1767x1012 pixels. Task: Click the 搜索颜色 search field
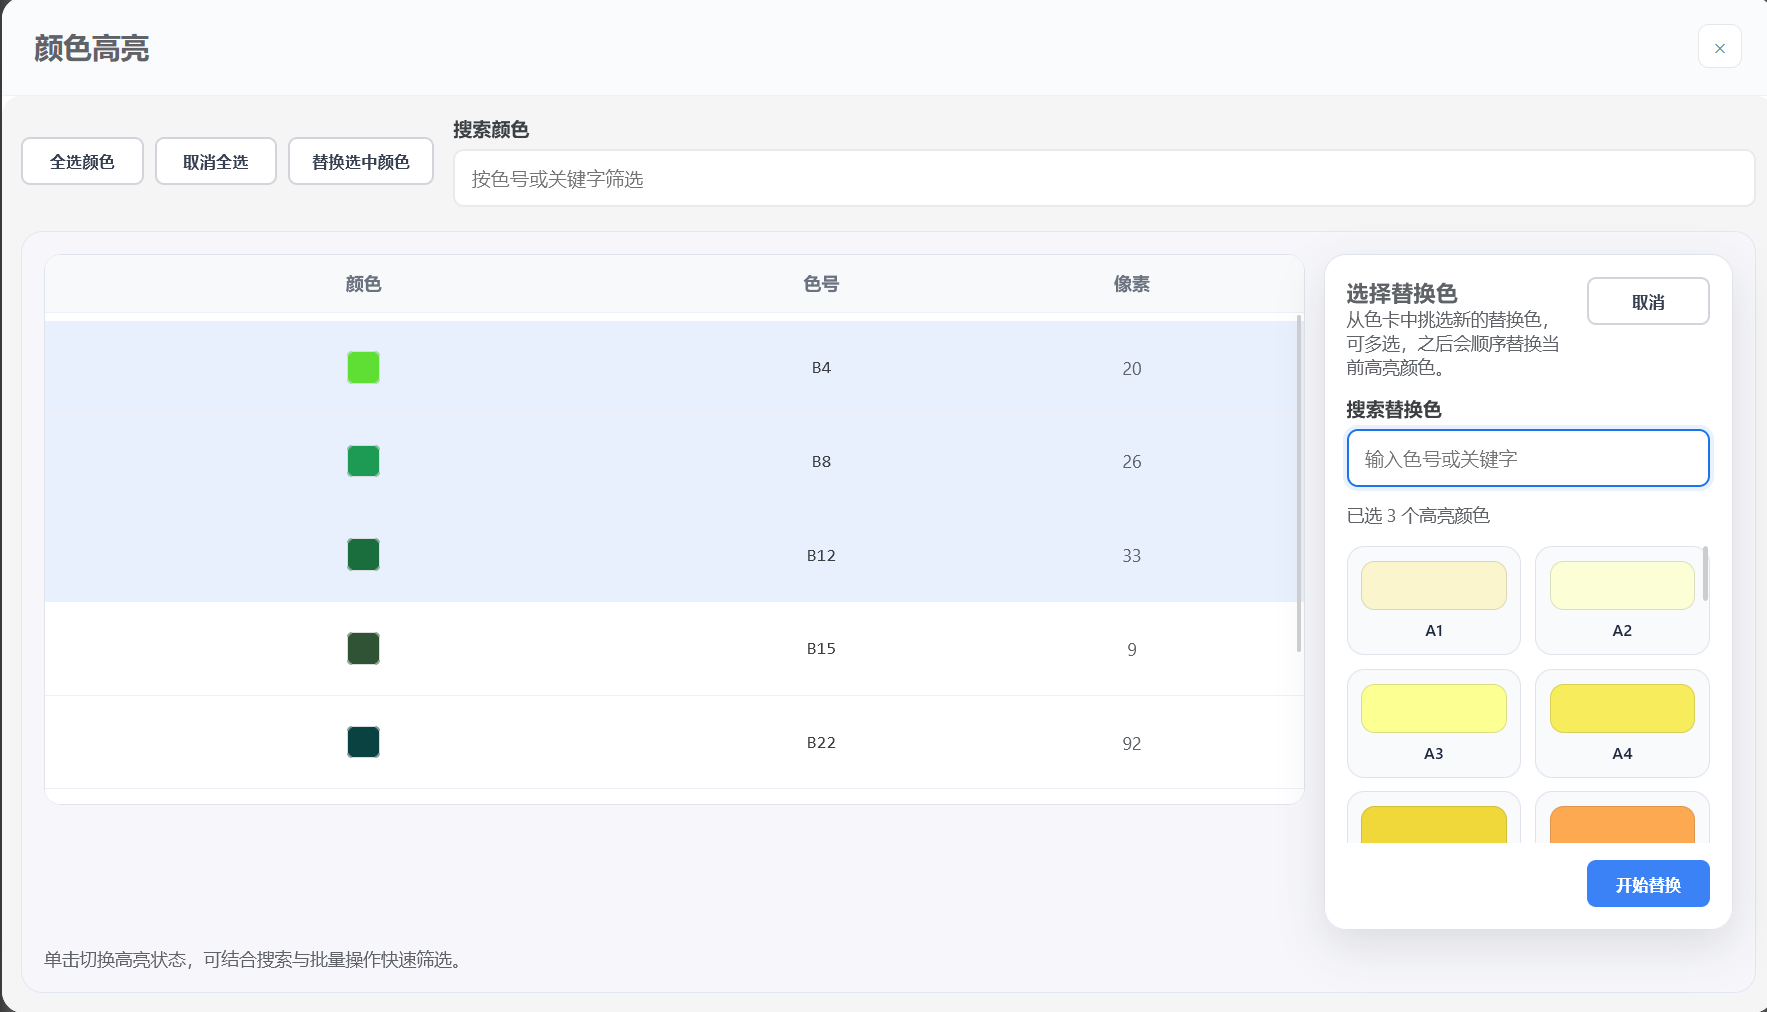point(1102,178)
